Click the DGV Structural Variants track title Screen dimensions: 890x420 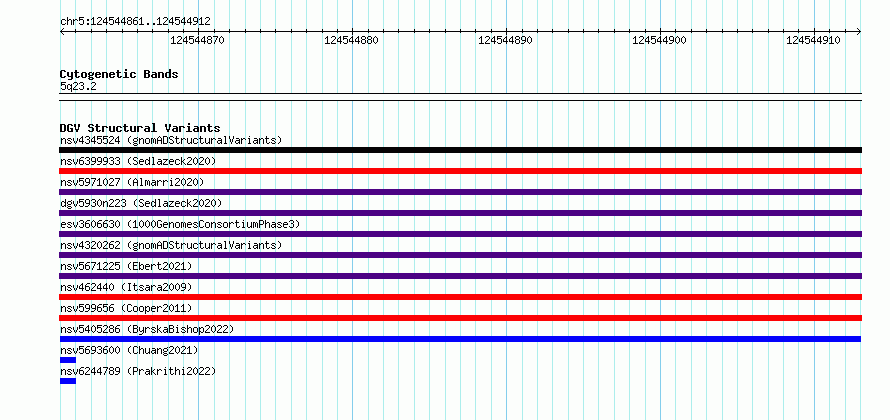click(140, 128)
